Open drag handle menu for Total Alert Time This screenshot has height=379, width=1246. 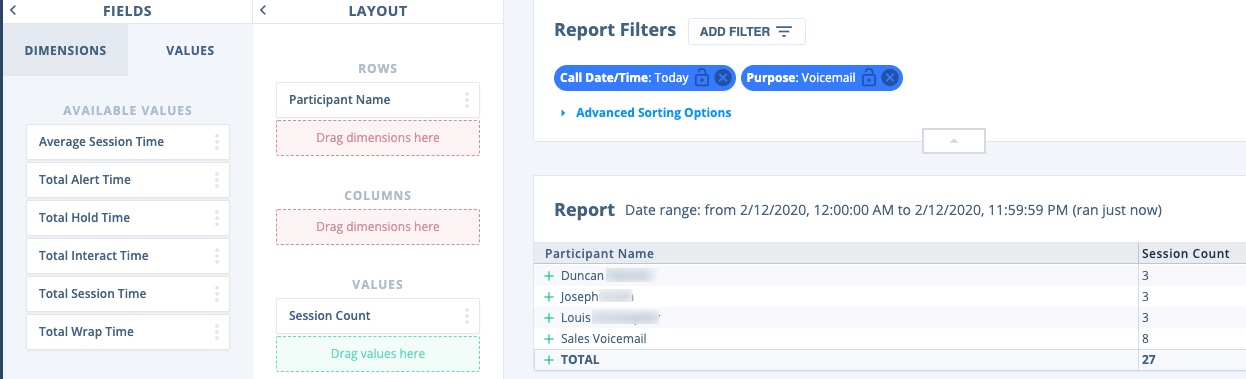point(217,180)
